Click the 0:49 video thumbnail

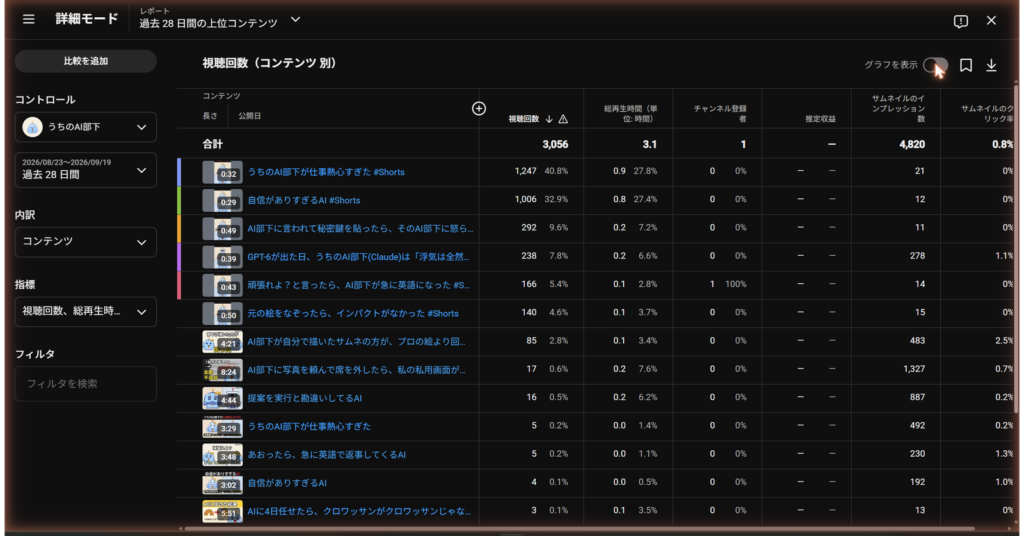(222, 229)
